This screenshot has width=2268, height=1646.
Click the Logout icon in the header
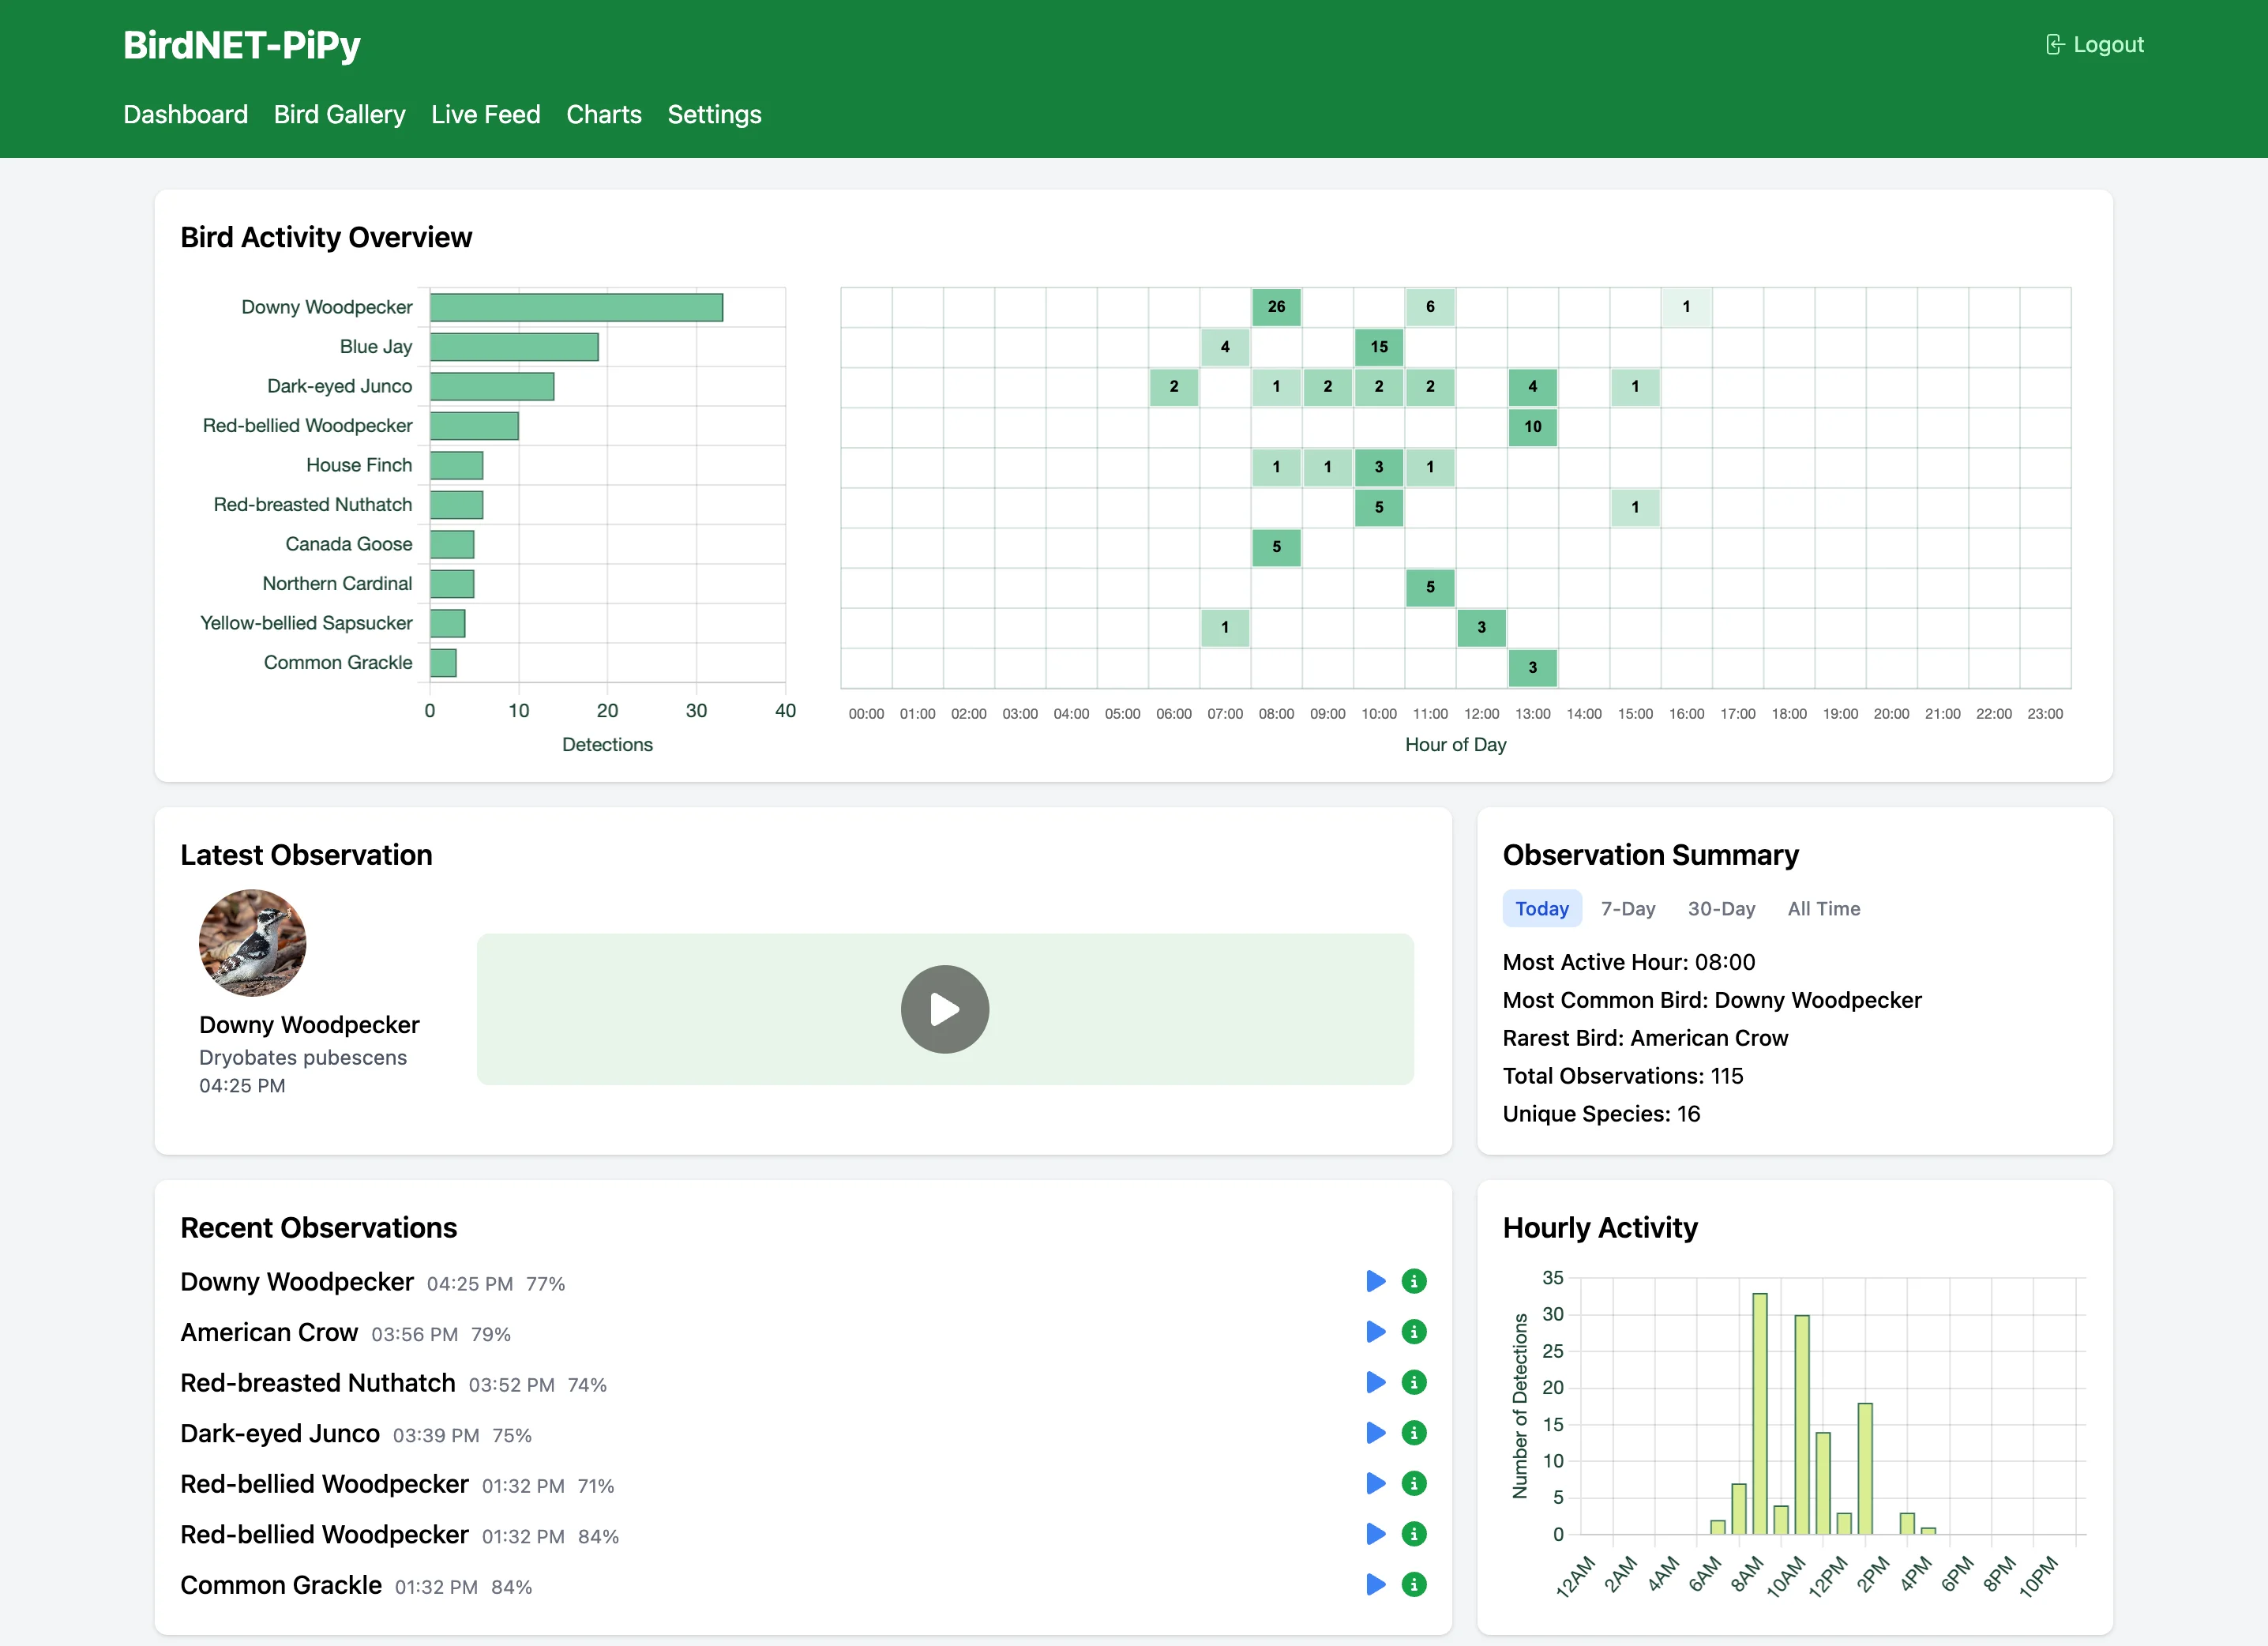pyautogui.click(x=2054, y=44)
